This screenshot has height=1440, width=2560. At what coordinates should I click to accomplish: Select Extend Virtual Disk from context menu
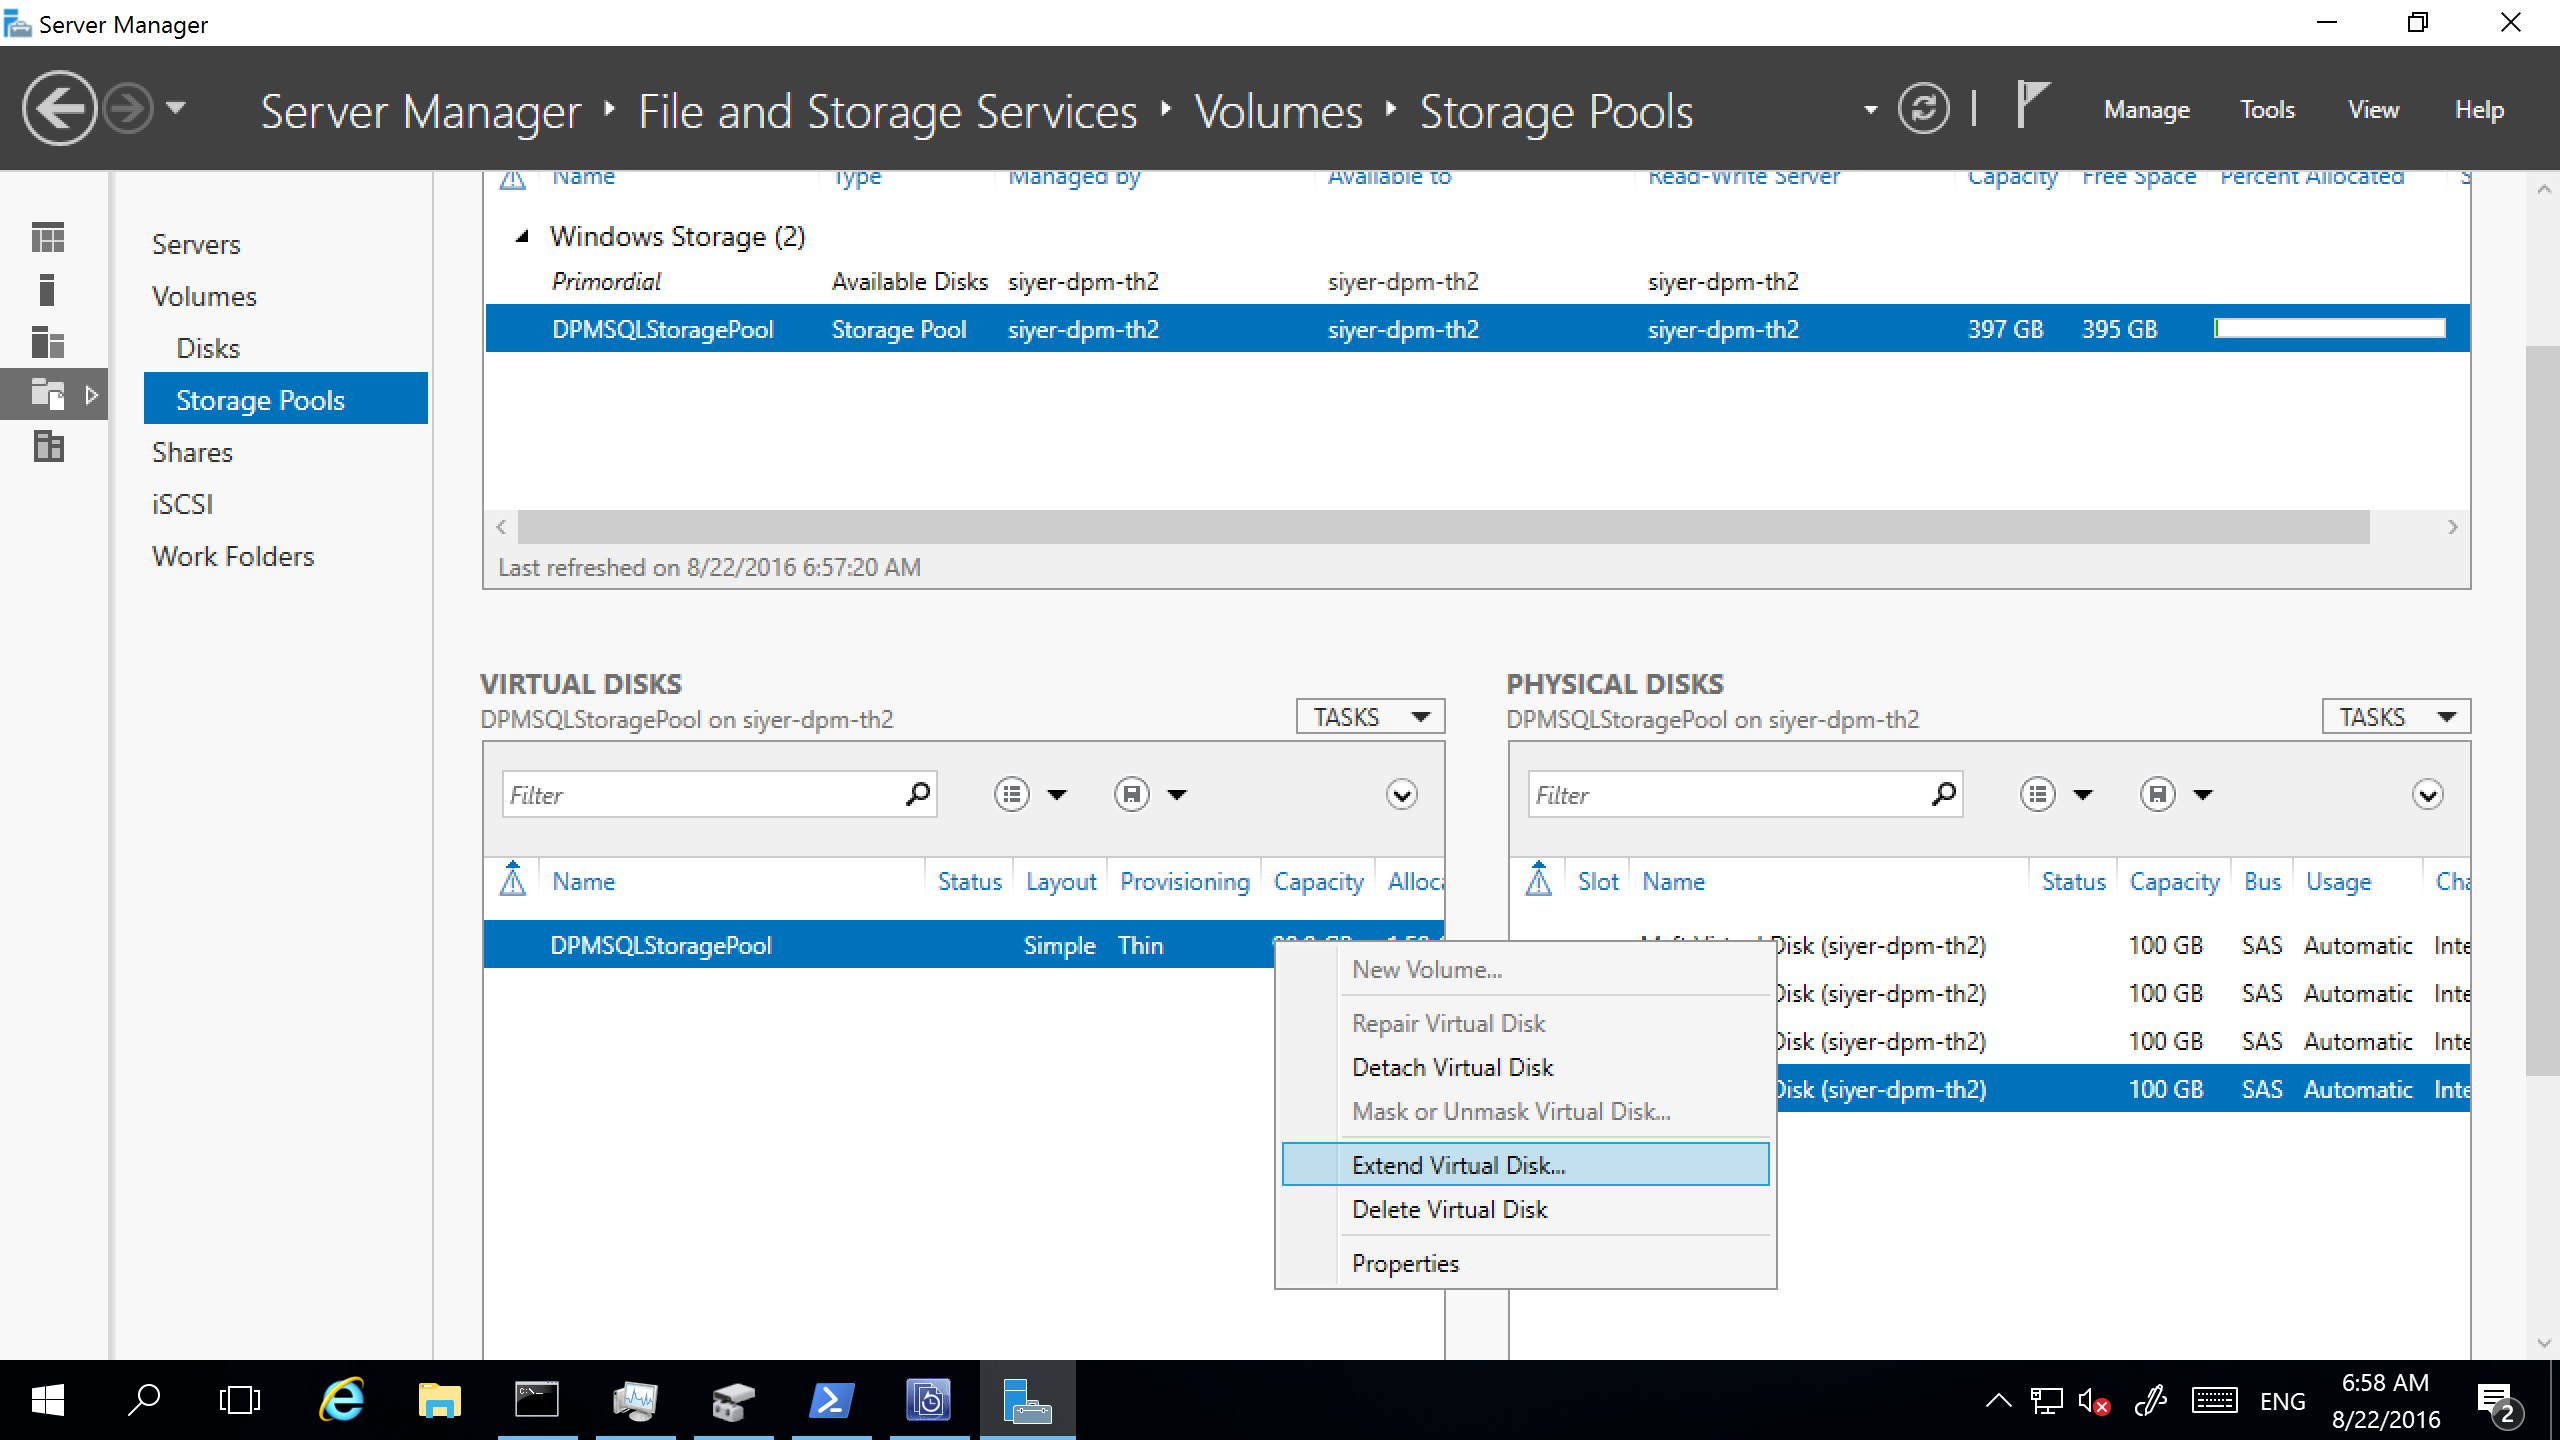(x=1456, y=1164)
